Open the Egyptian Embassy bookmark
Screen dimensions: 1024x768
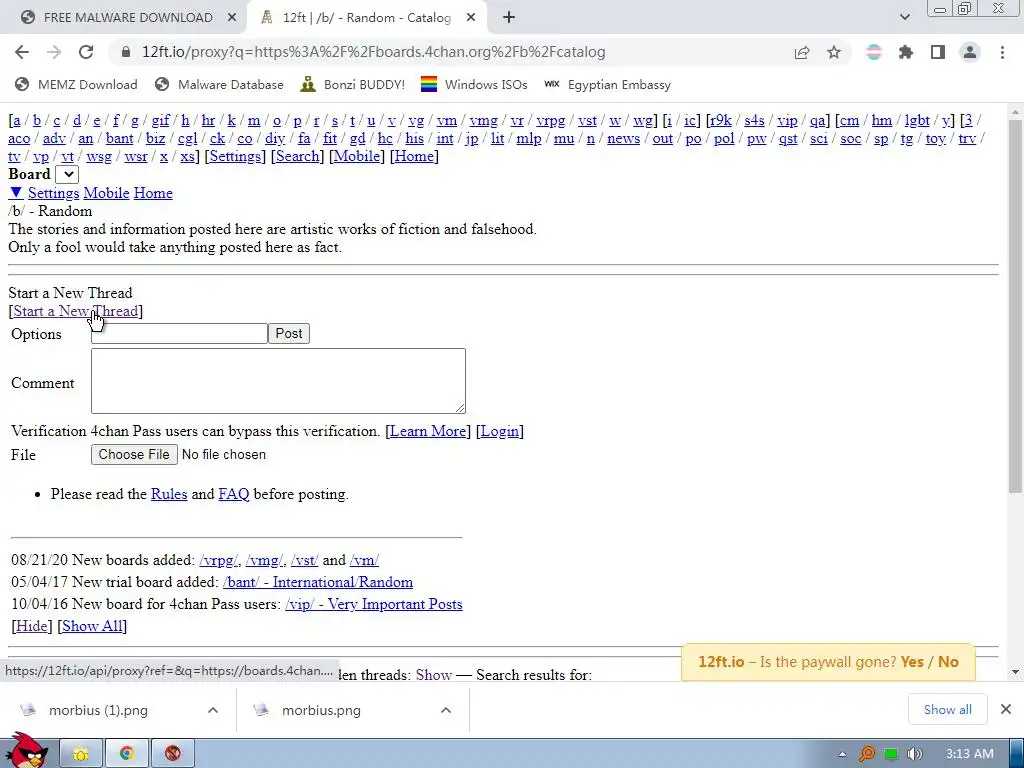(x=607, y=84)
